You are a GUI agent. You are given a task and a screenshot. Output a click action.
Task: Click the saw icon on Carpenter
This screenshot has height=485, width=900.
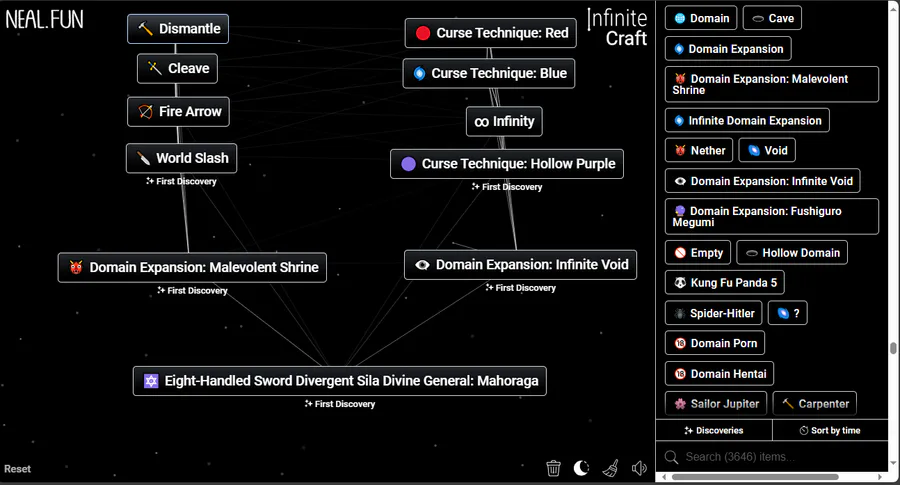click(x=788, y=403)
